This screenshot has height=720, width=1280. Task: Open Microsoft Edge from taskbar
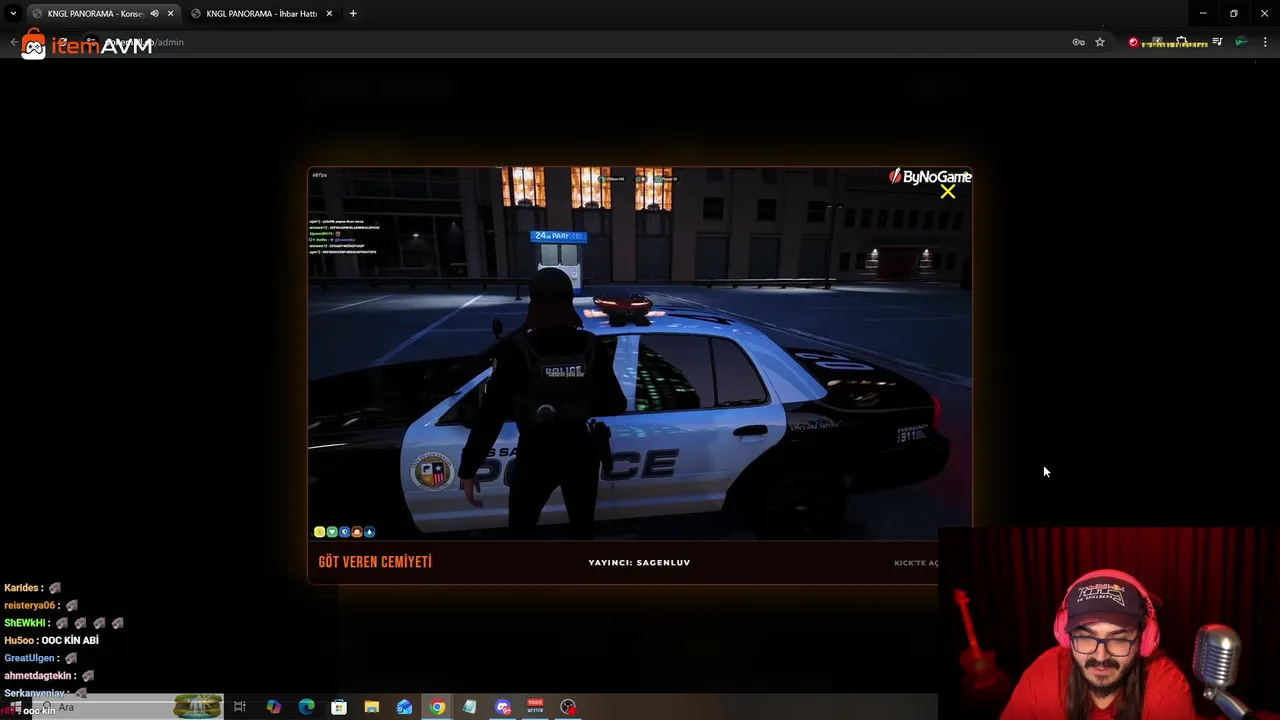306,708
